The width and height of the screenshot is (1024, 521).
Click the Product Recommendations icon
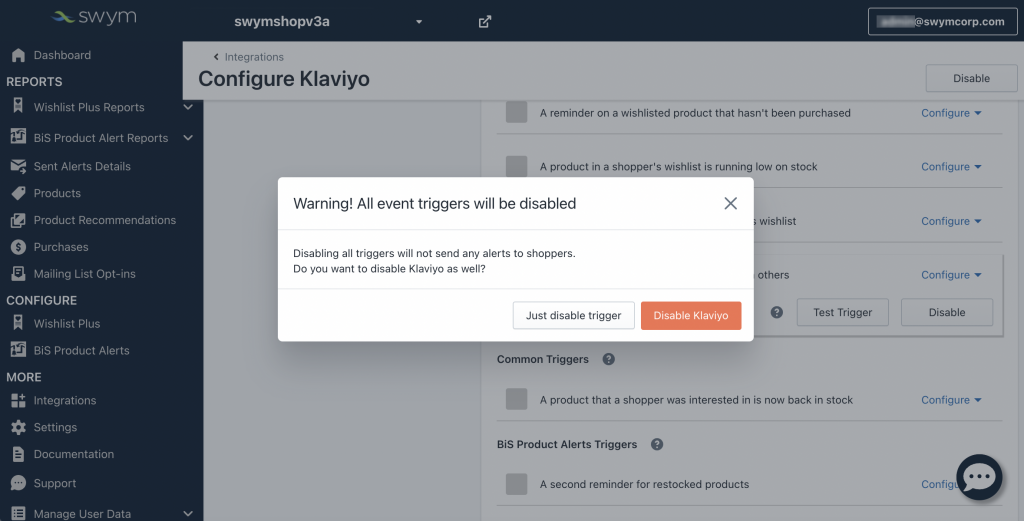pyautogui.click(x=18, y=220)
